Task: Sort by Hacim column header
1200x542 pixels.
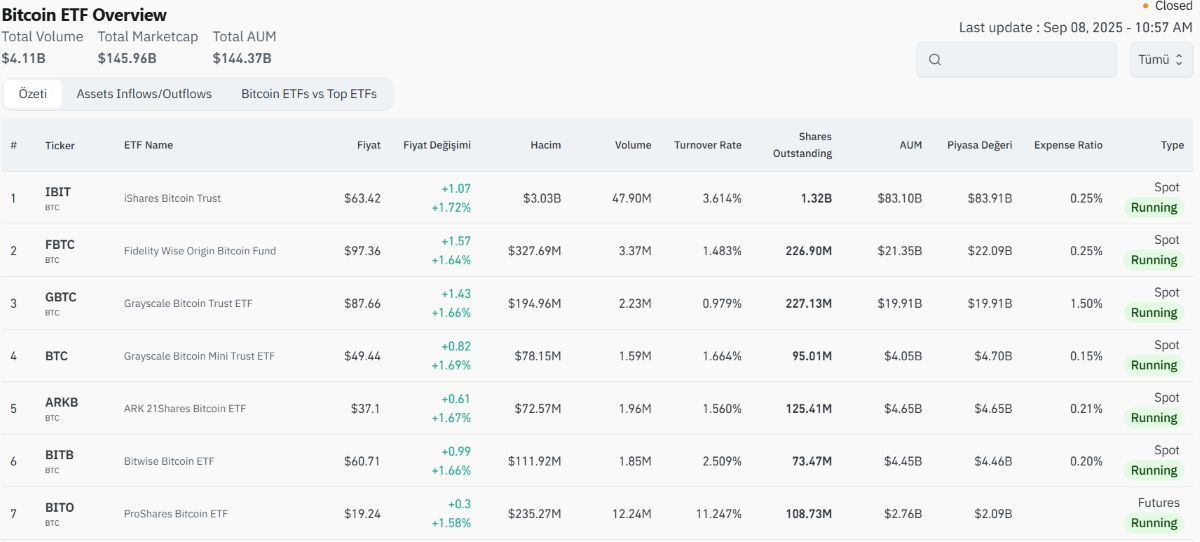Action: pos(546,145)
